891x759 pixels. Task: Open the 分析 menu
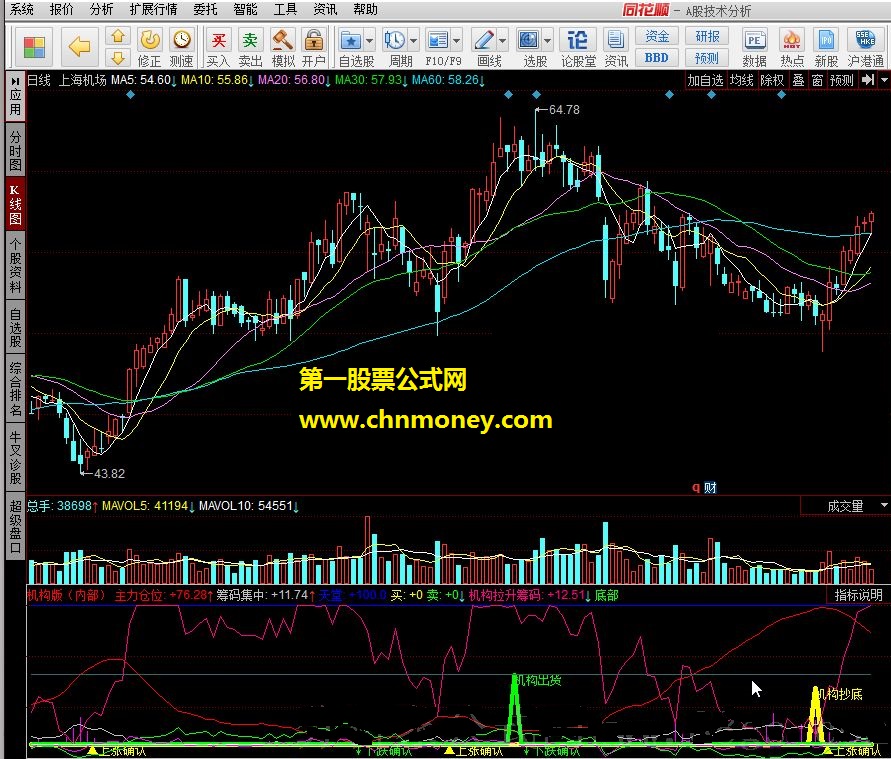pyautogui.click(x=101, y=9)
